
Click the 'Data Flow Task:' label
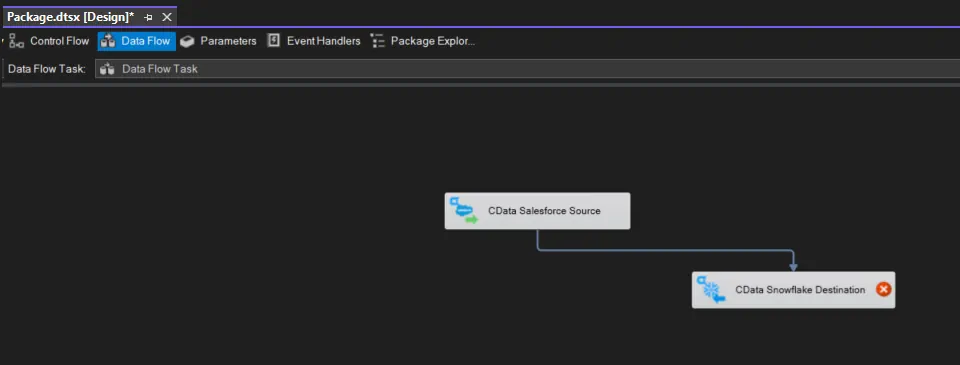47,69
